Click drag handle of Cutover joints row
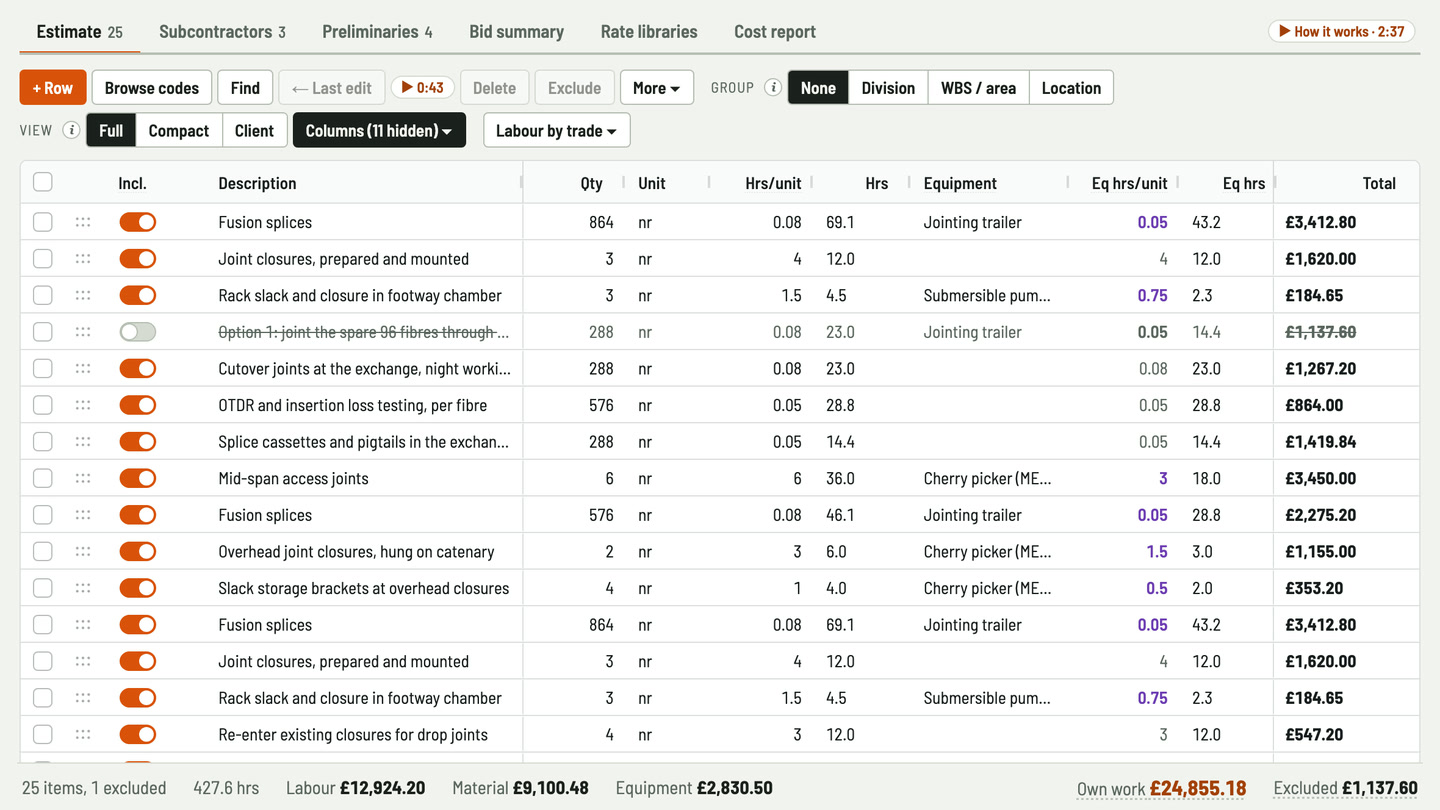 (83, 368)
